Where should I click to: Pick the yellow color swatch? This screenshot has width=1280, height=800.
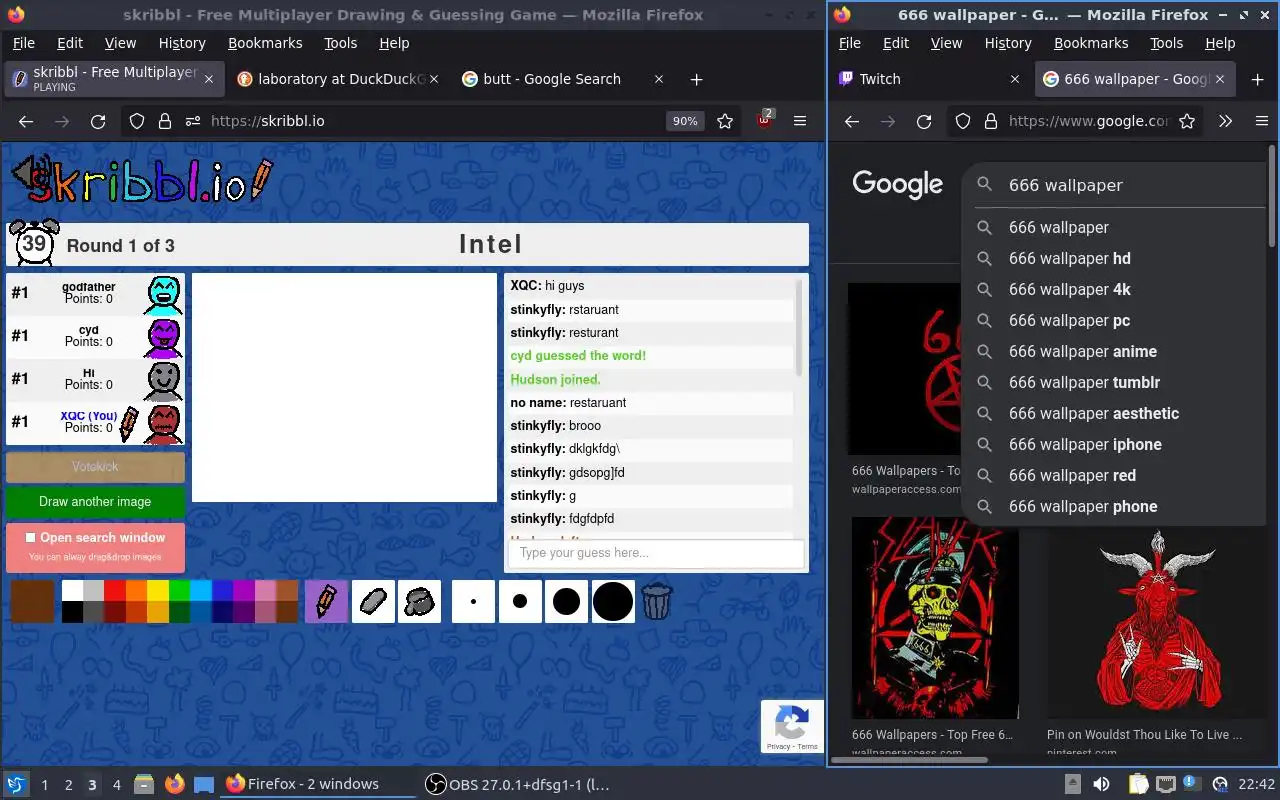coord(158,590)
